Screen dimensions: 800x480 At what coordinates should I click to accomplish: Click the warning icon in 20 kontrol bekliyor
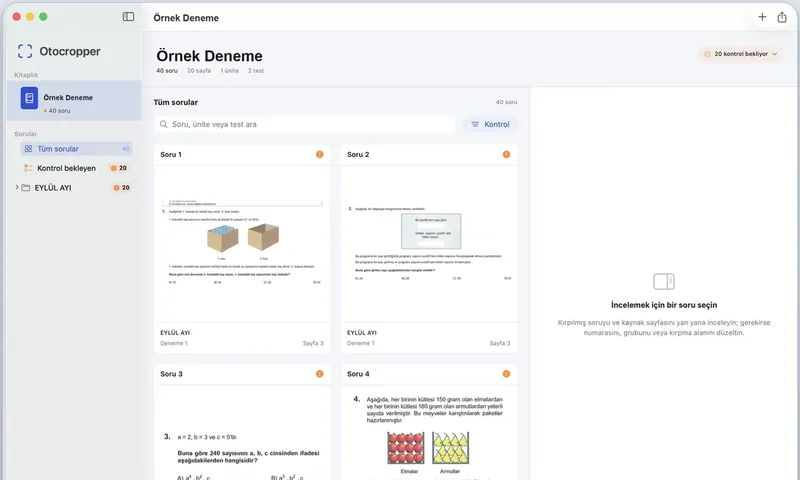pyautogui.click(x=707, y=54)
